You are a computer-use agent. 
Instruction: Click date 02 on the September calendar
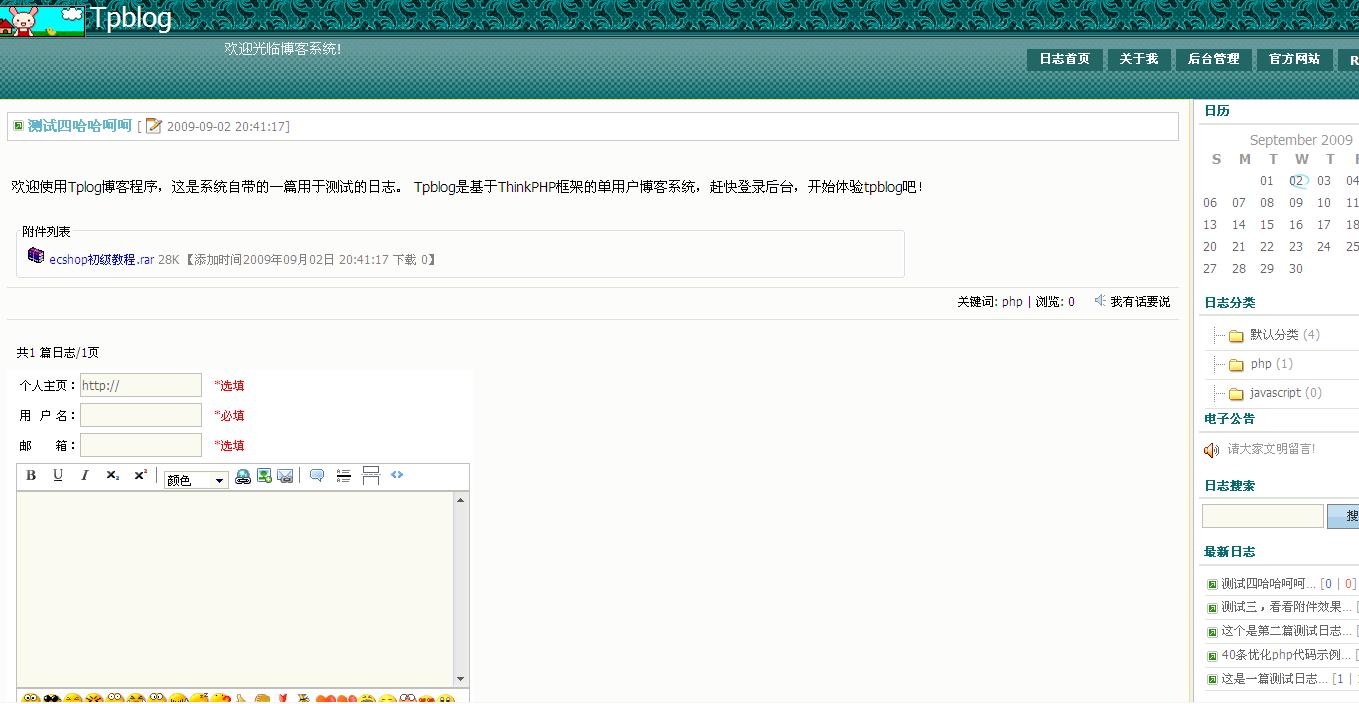(x=1298, y=181)
